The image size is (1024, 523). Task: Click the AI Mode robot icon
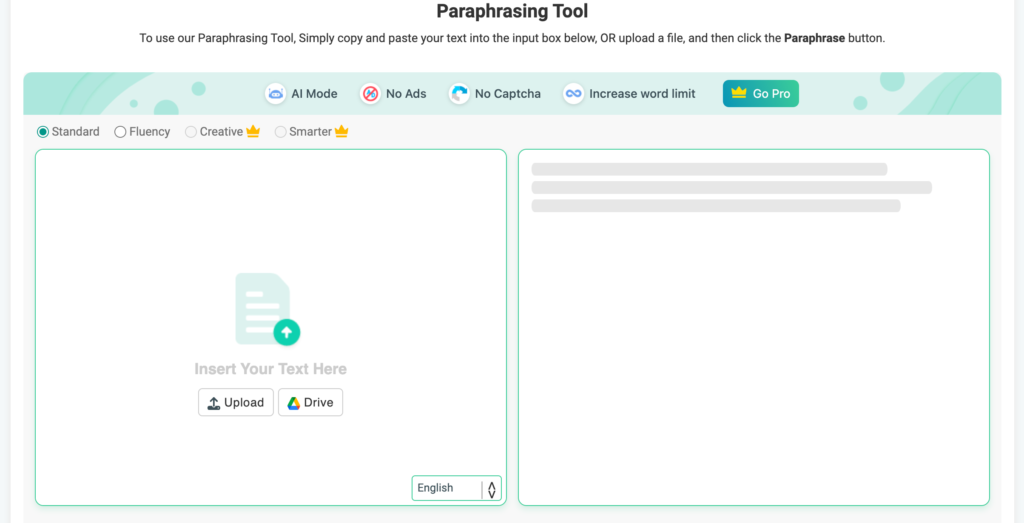tap(275, 94)
